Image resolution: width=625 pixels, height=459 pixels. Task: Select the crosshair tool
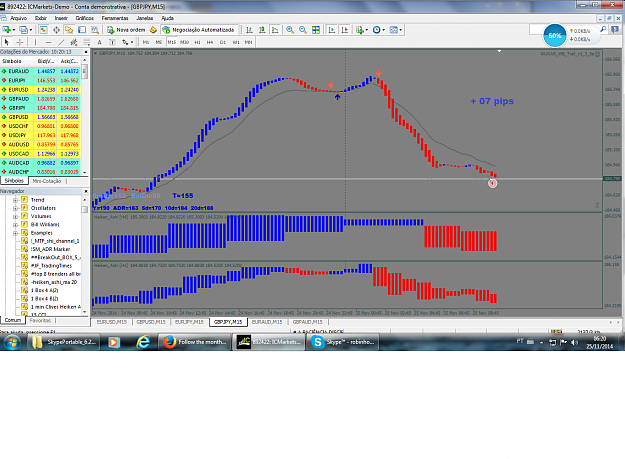click(x=20, y=42)
